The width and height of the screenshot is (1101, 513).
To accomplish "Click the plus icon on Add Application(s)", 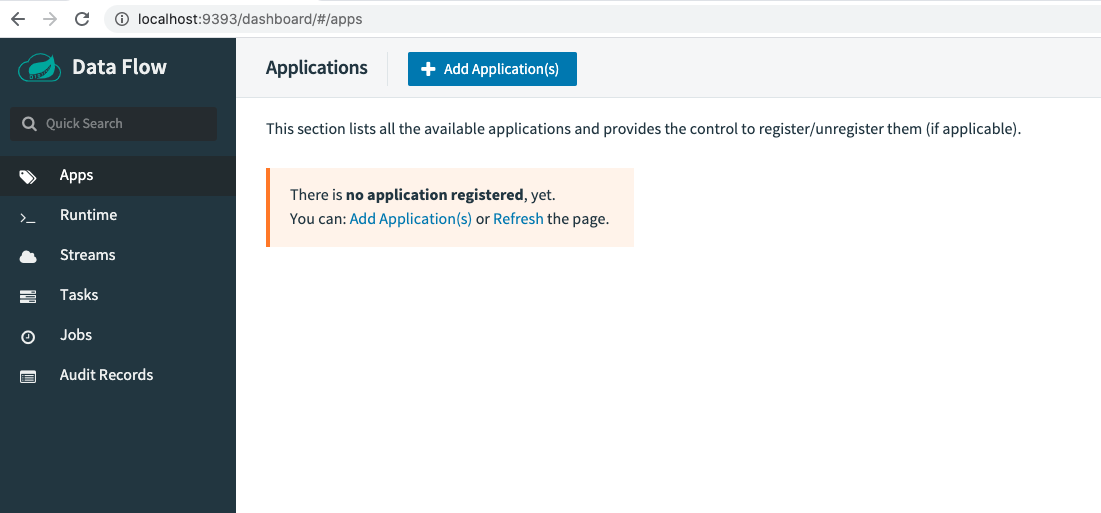I will click(428, 69).
